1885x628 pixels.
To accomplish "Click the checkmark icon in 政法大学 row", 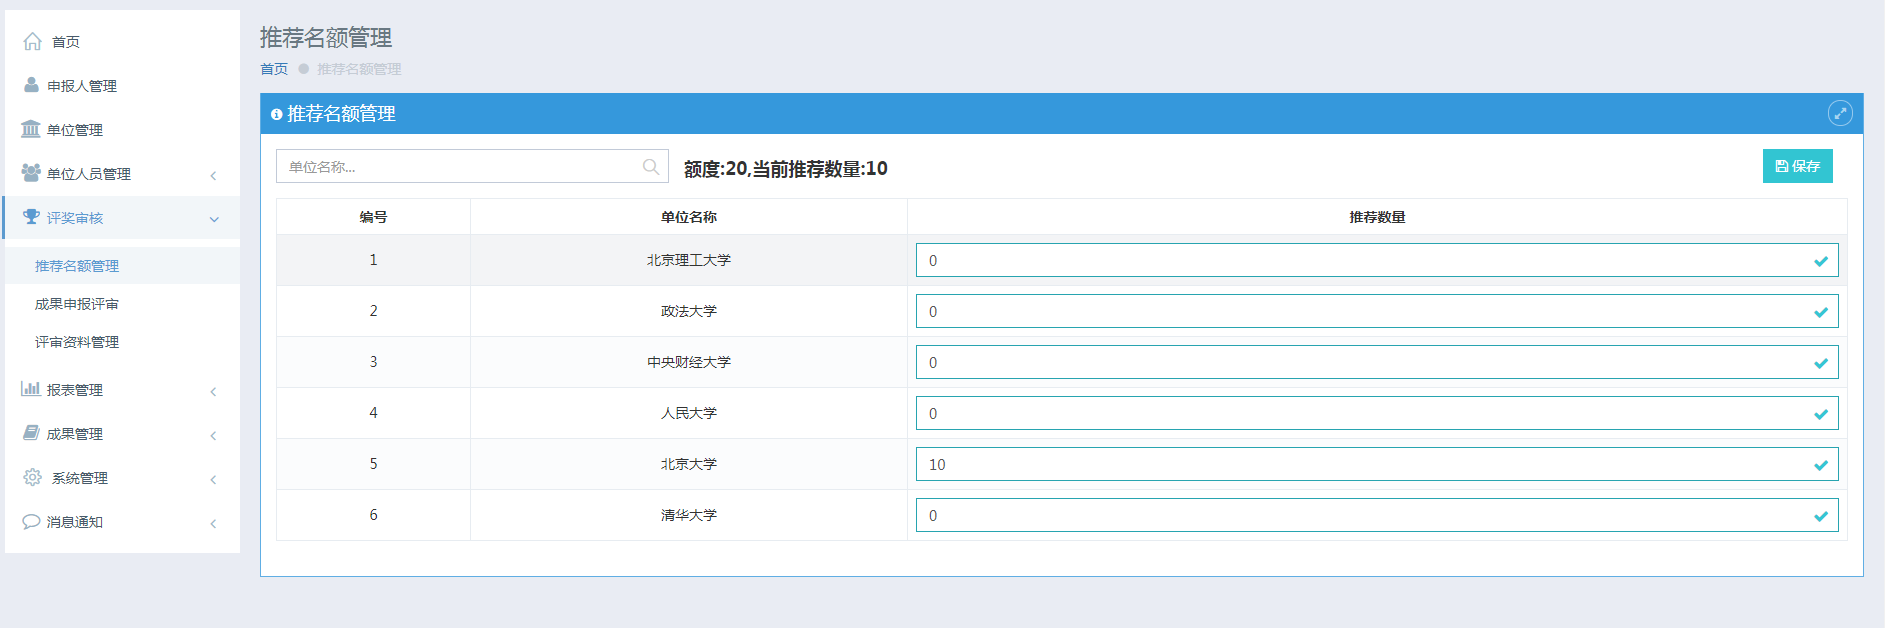I will (1821, 312).
